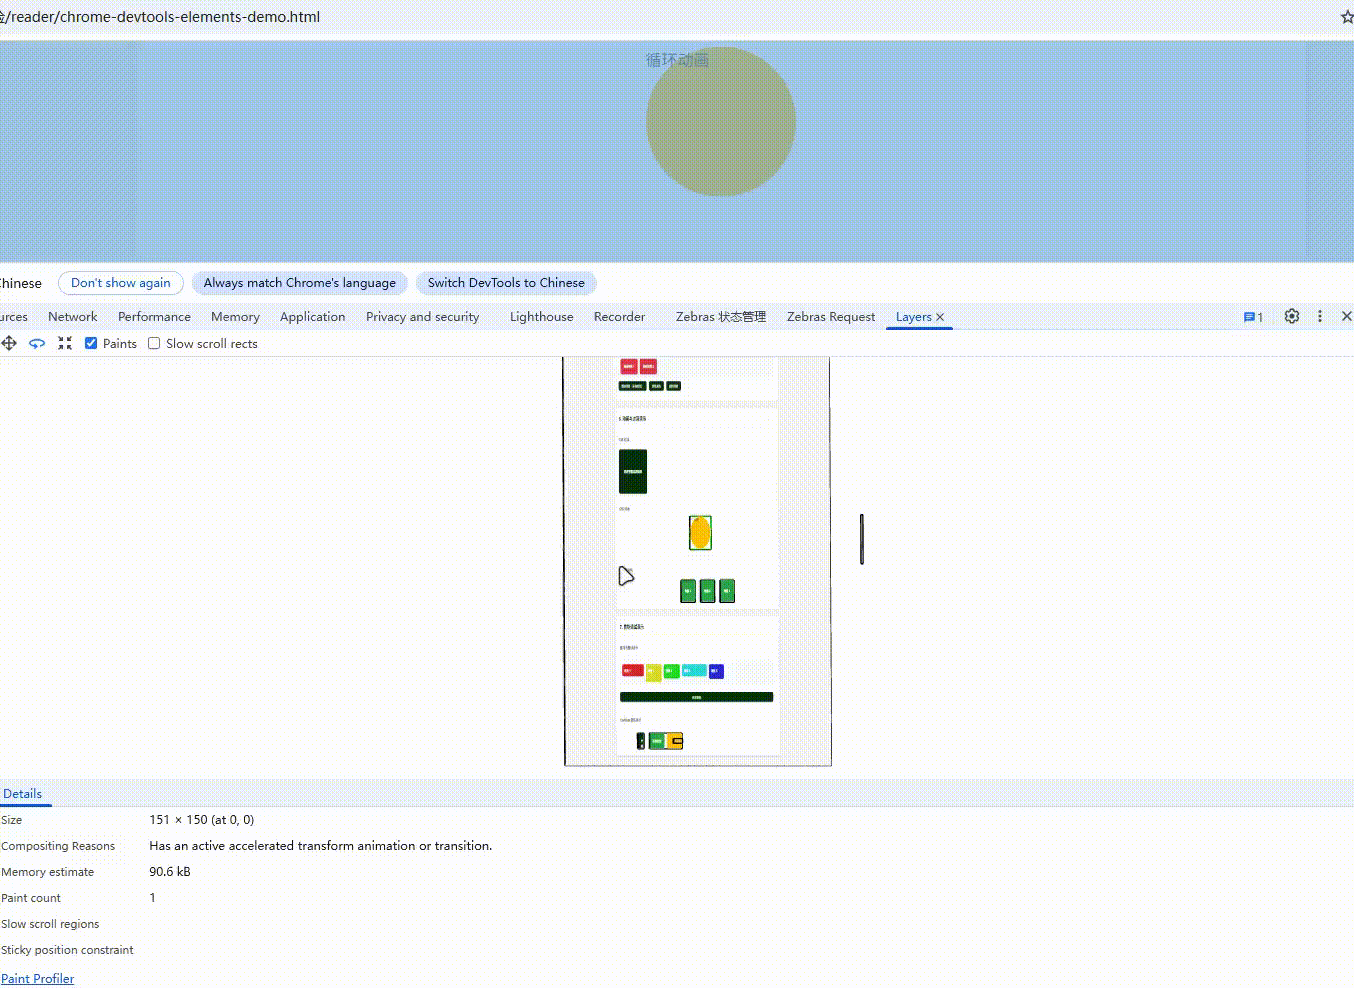Open the Console drawer with 1 message
Viewport: 1354px width, 988px height.
click(x=1252, y=316)
